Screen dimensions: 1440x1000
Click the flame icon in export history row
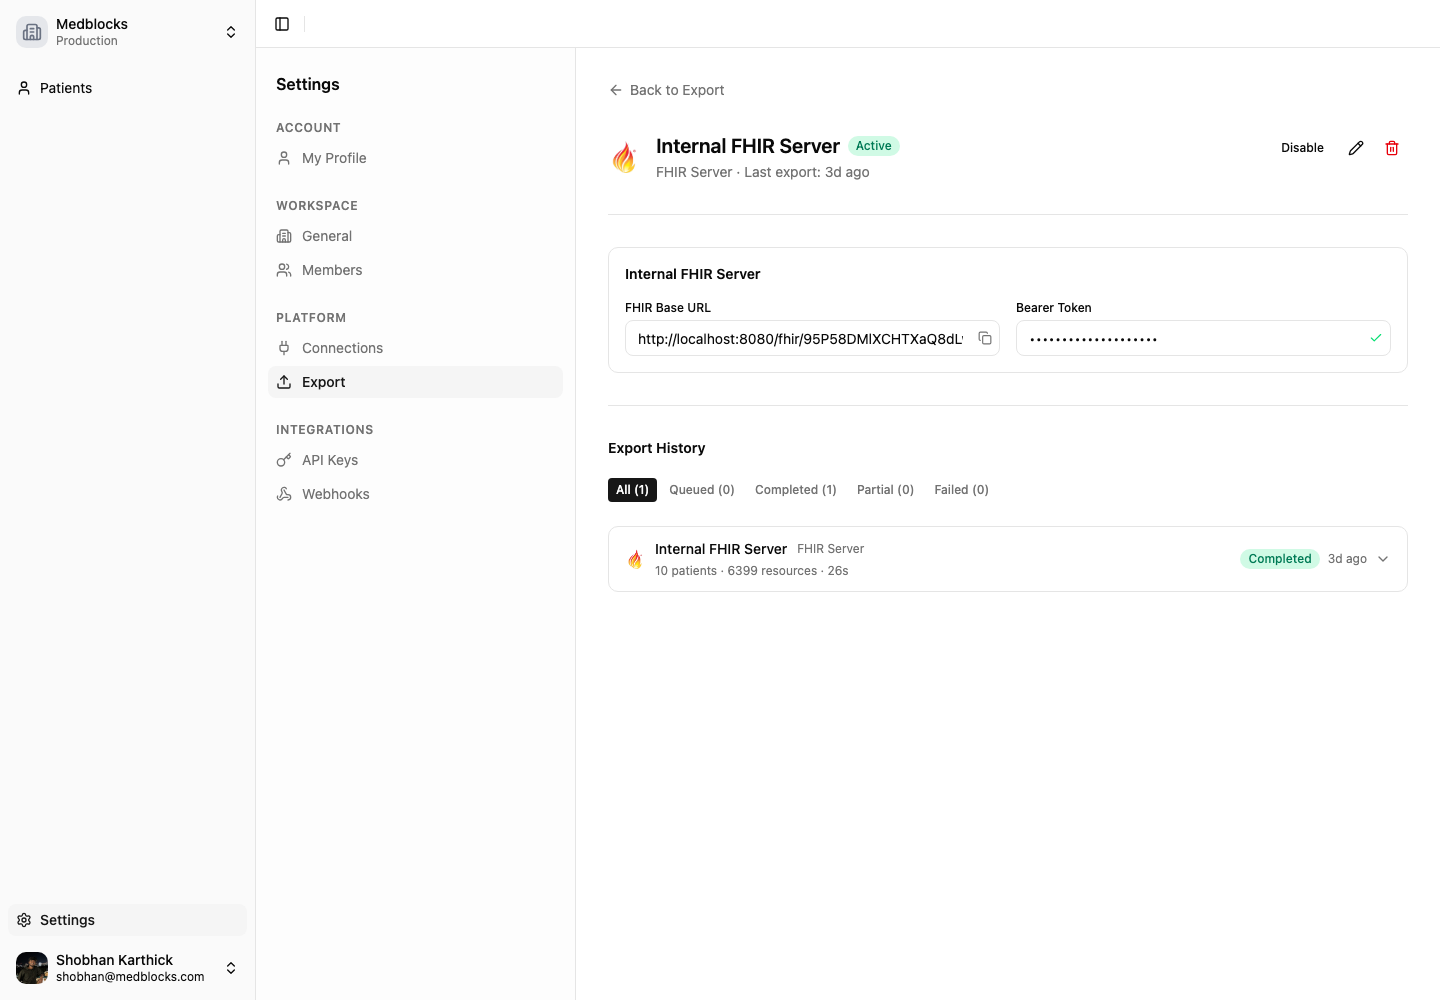(635, 559)
